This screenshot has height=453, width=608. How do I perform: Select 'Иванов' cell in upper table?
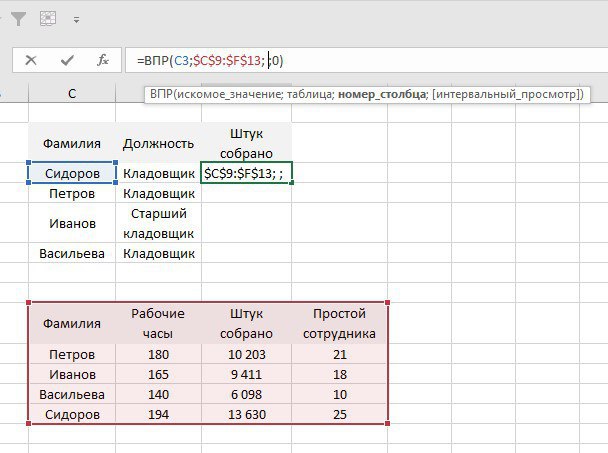pos(72,223)
